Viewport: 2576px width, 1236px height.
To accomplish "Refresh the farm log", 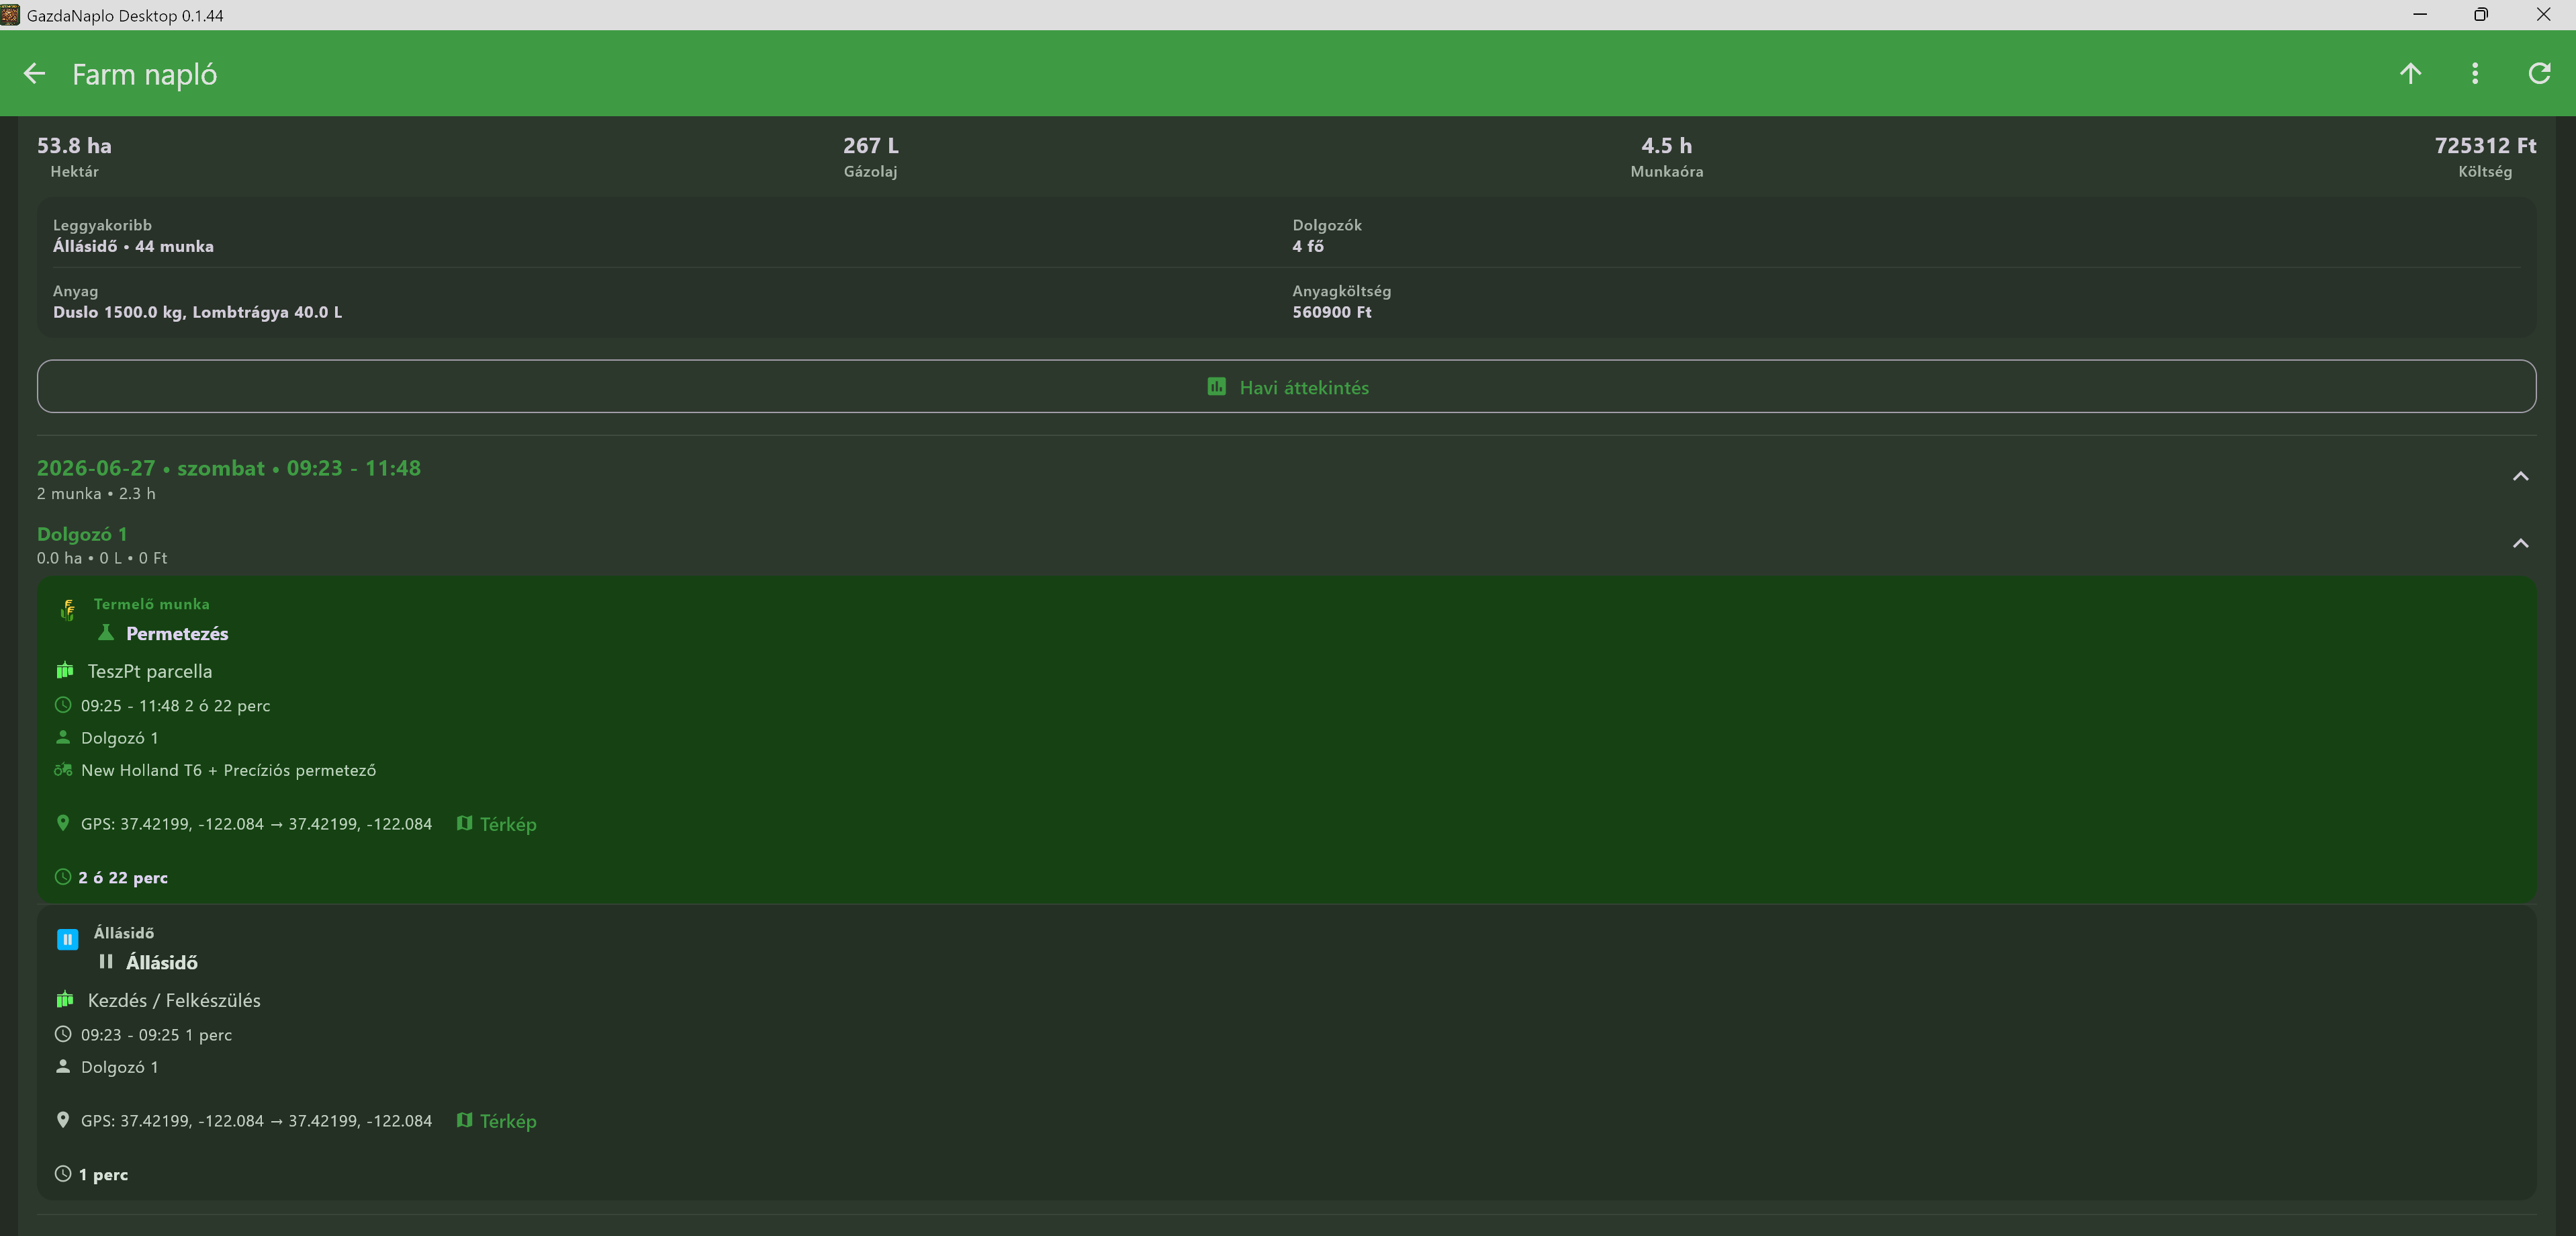I will tap(2539, 74).
